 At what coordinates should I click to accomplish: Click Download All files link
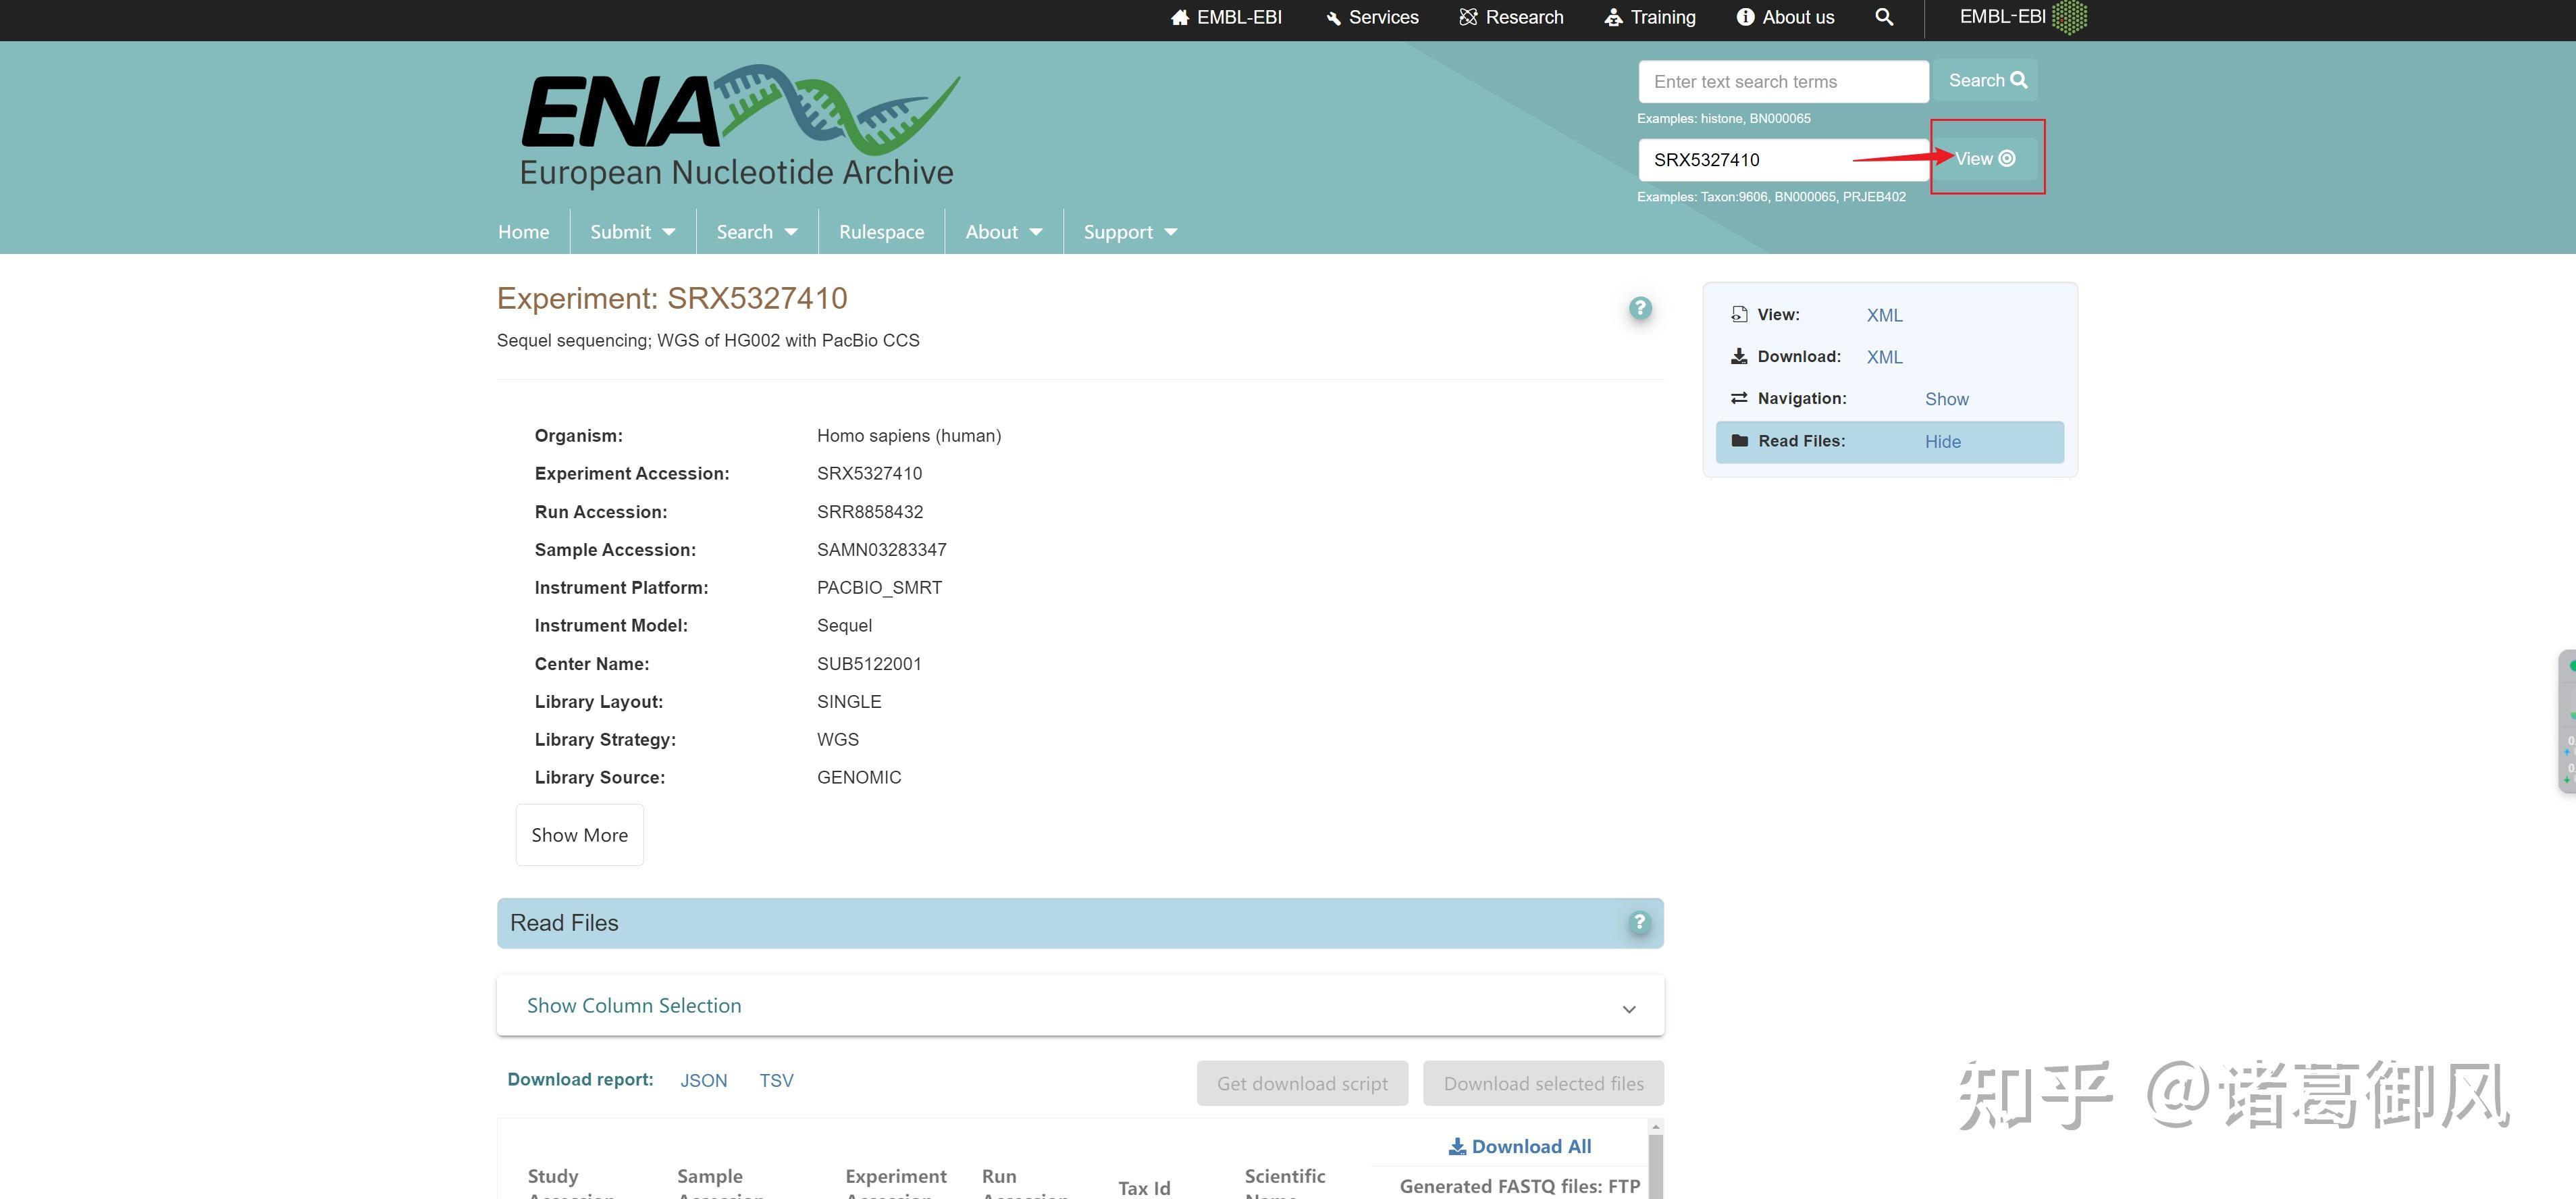(x=1520, y=1146)
